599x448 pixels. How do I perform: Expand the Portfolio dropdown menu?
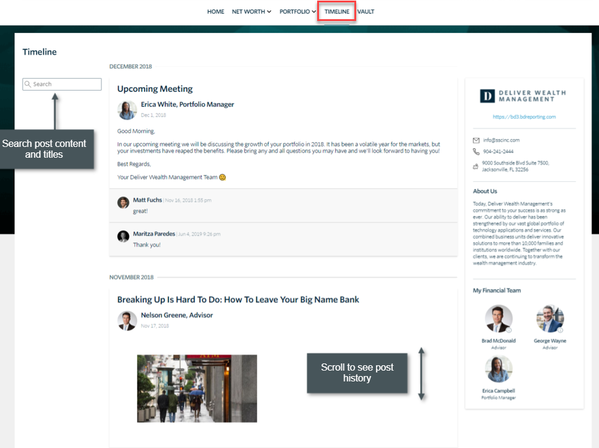(x=298, y=11)
